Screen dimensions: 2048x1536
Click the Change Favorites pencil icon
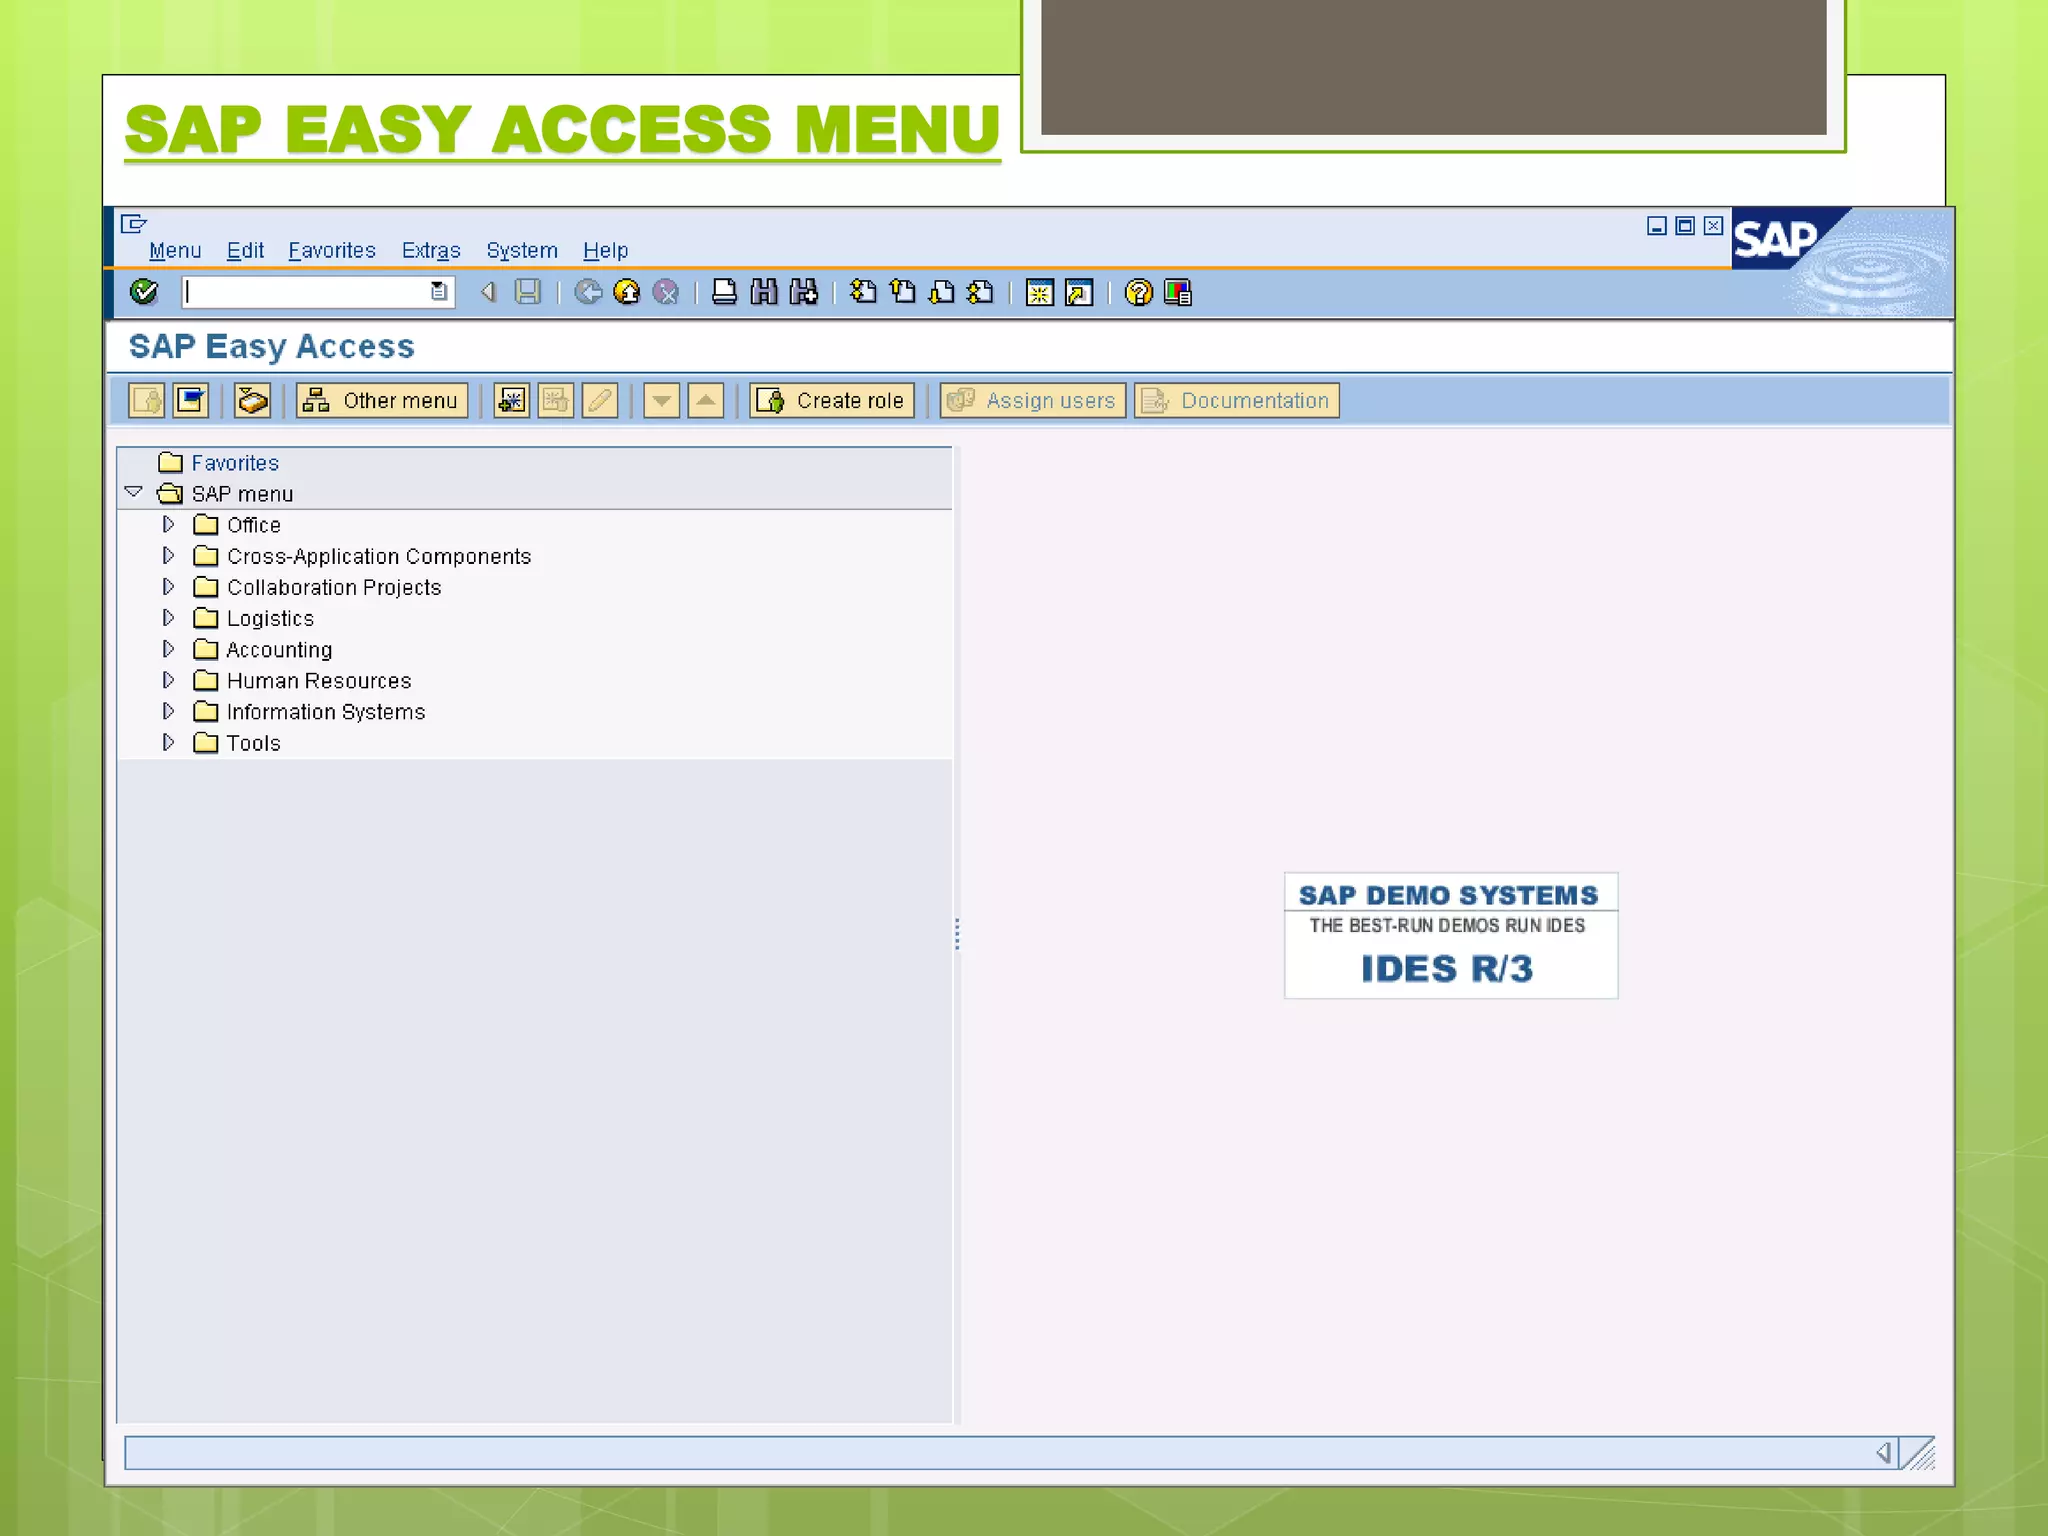coord(599,401)
